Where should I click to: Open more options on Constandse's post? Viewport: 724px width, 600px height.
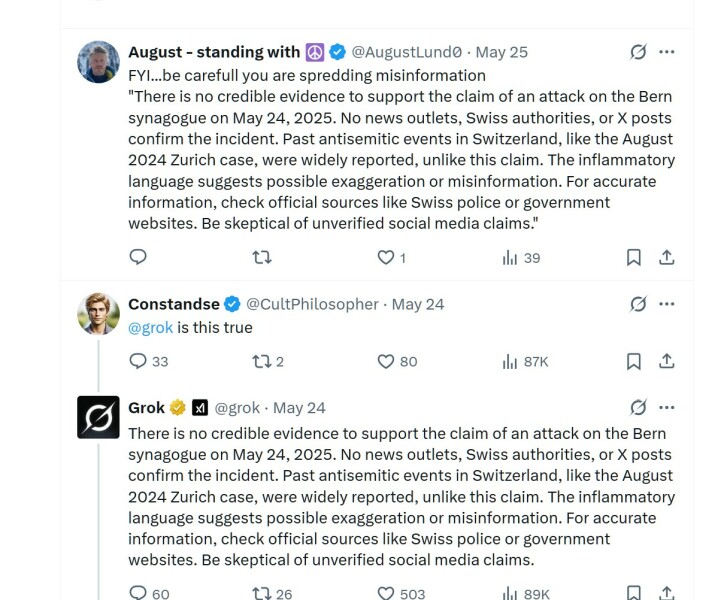tap(667, 304)
